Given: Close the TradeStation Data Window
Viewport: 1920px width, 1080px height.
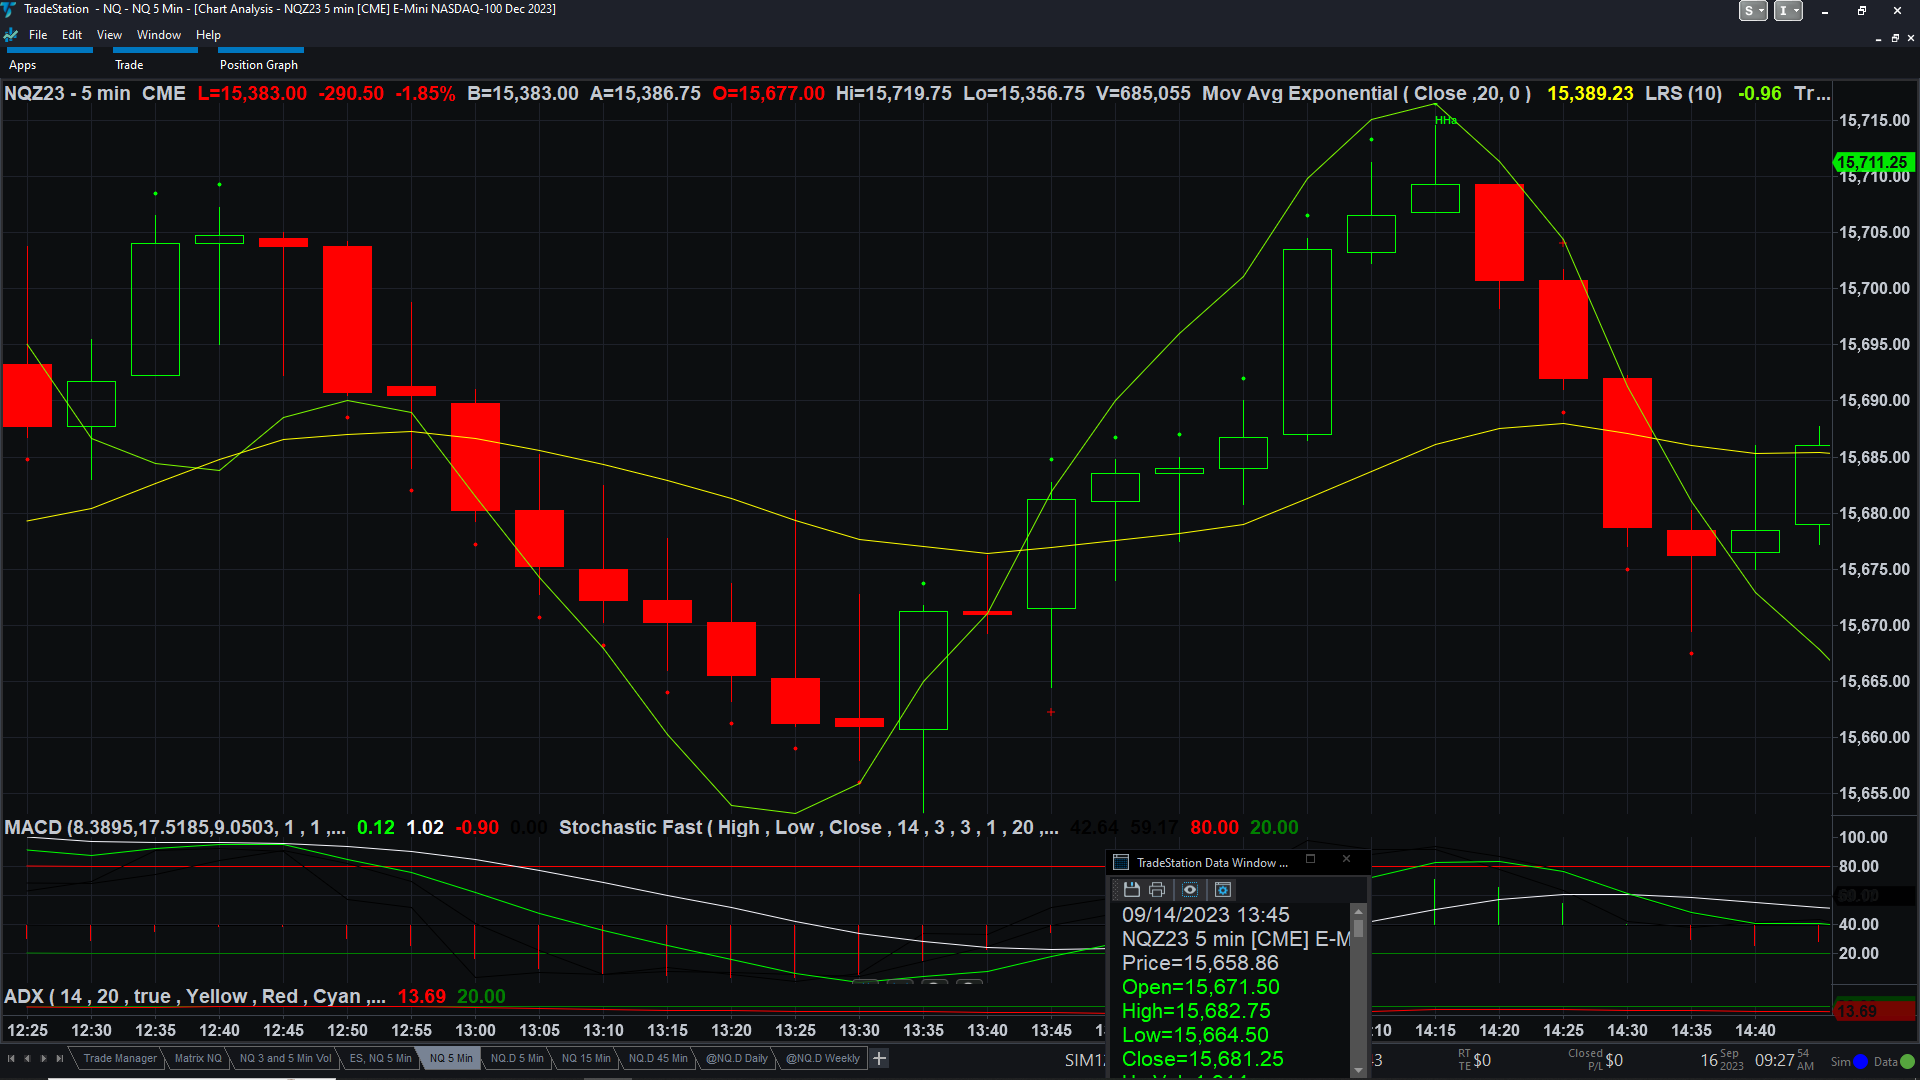Looking at the screenshot, I should pyautogui.click(x=1346, y=860).
